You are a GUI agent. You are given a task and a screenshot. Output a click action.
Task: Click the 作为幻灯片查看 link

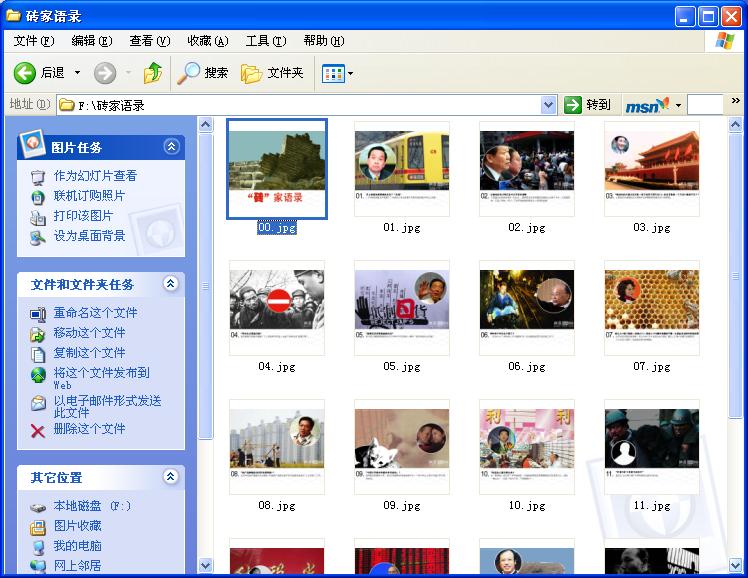point(95,176)
